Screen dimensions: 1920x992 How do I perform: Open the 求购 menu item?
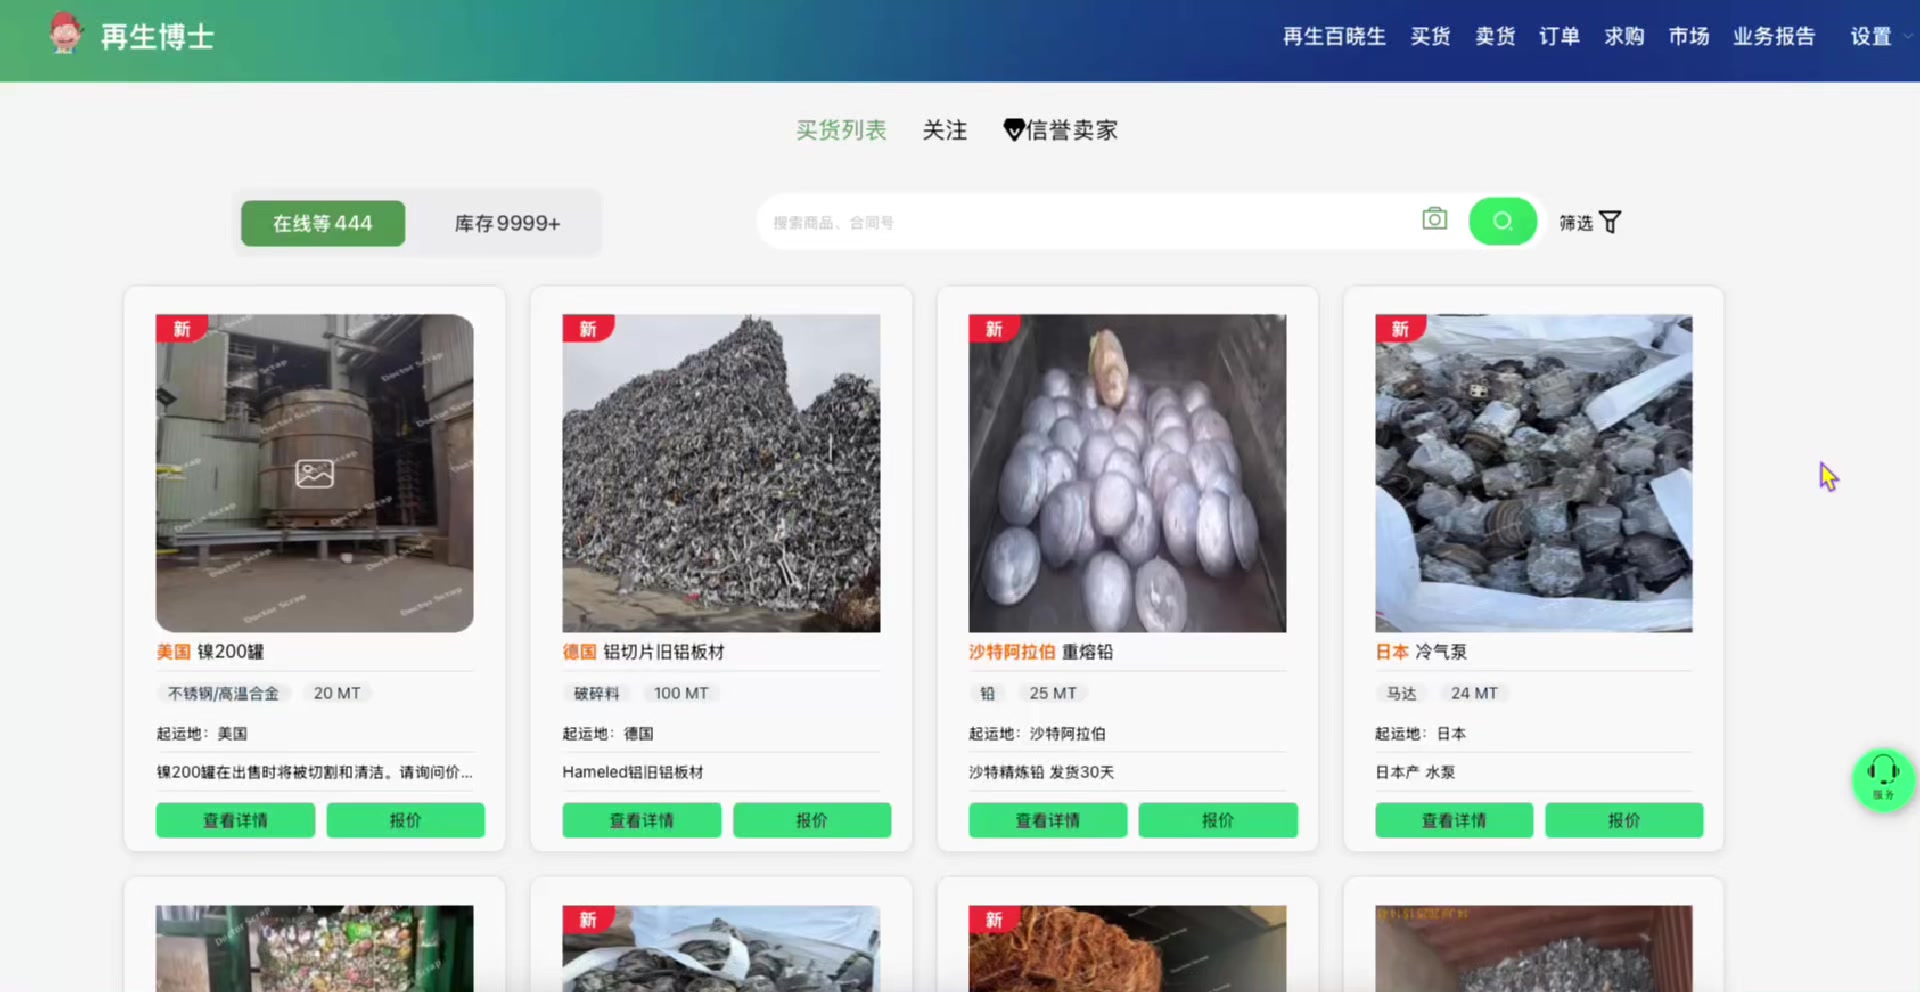point(1624,37)
